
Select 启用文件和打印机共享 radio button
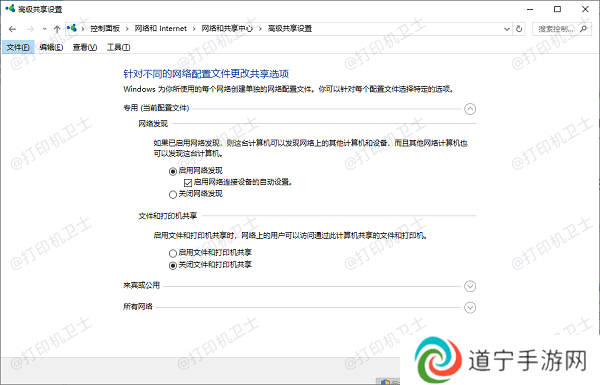click(173, 253)
